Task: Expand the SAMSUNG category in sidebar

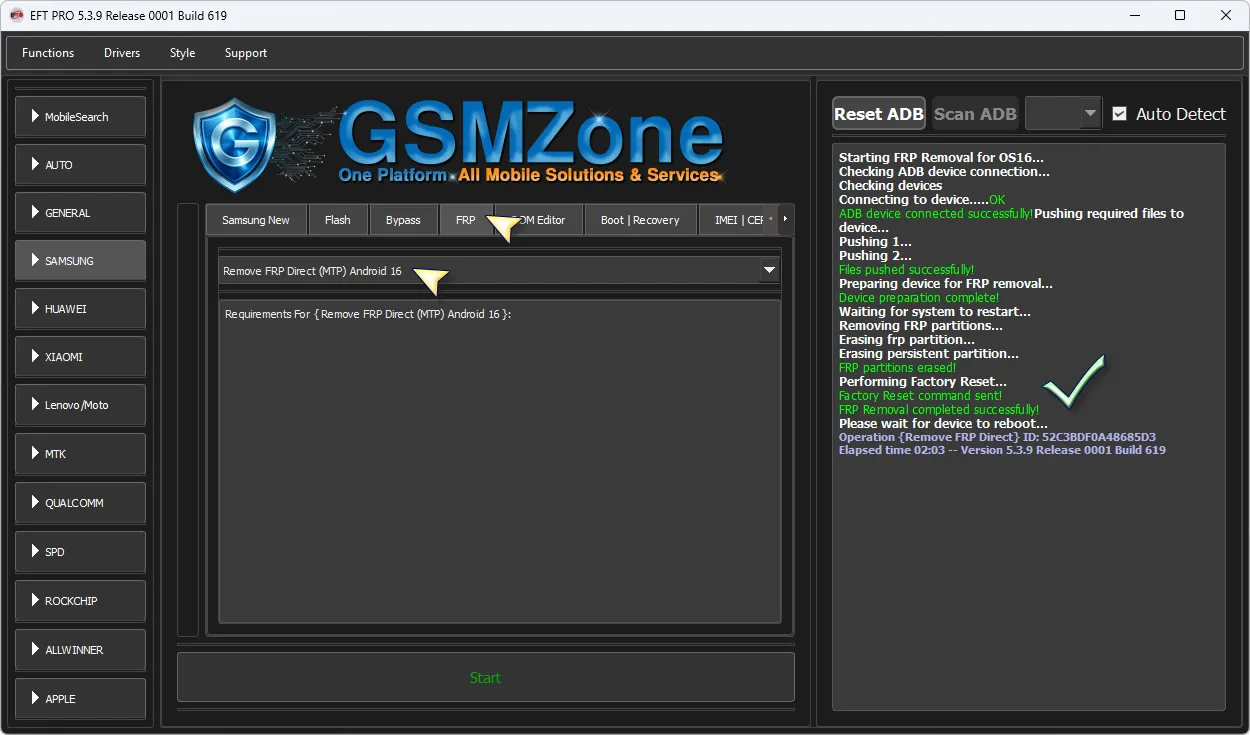Action: click(x=80, y=260)
